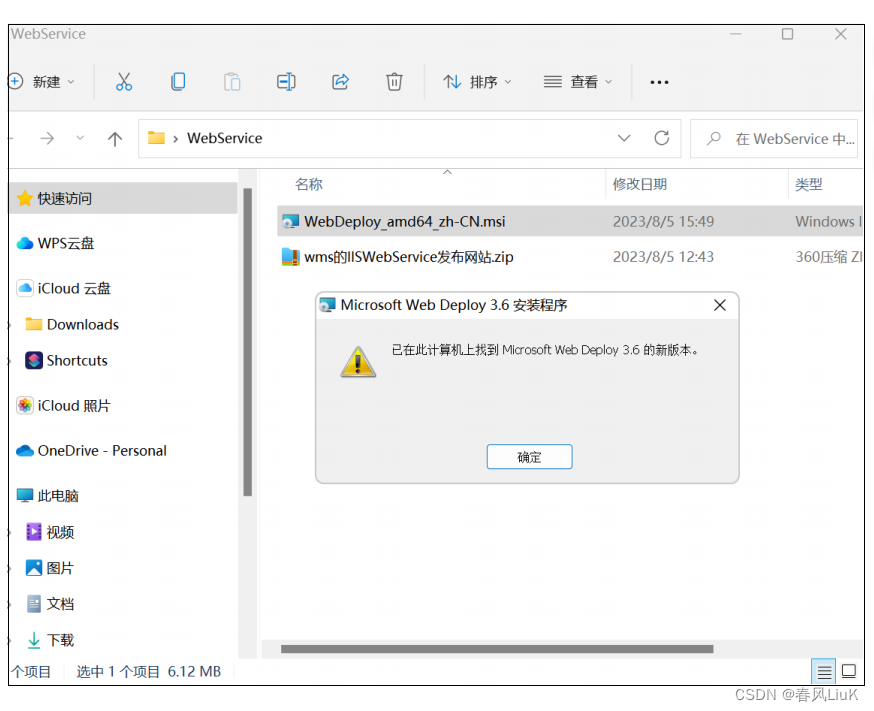Click the Copy icon in toolbar
The width and height of the screenshot is (874, 711).
(x=178, y=82)
